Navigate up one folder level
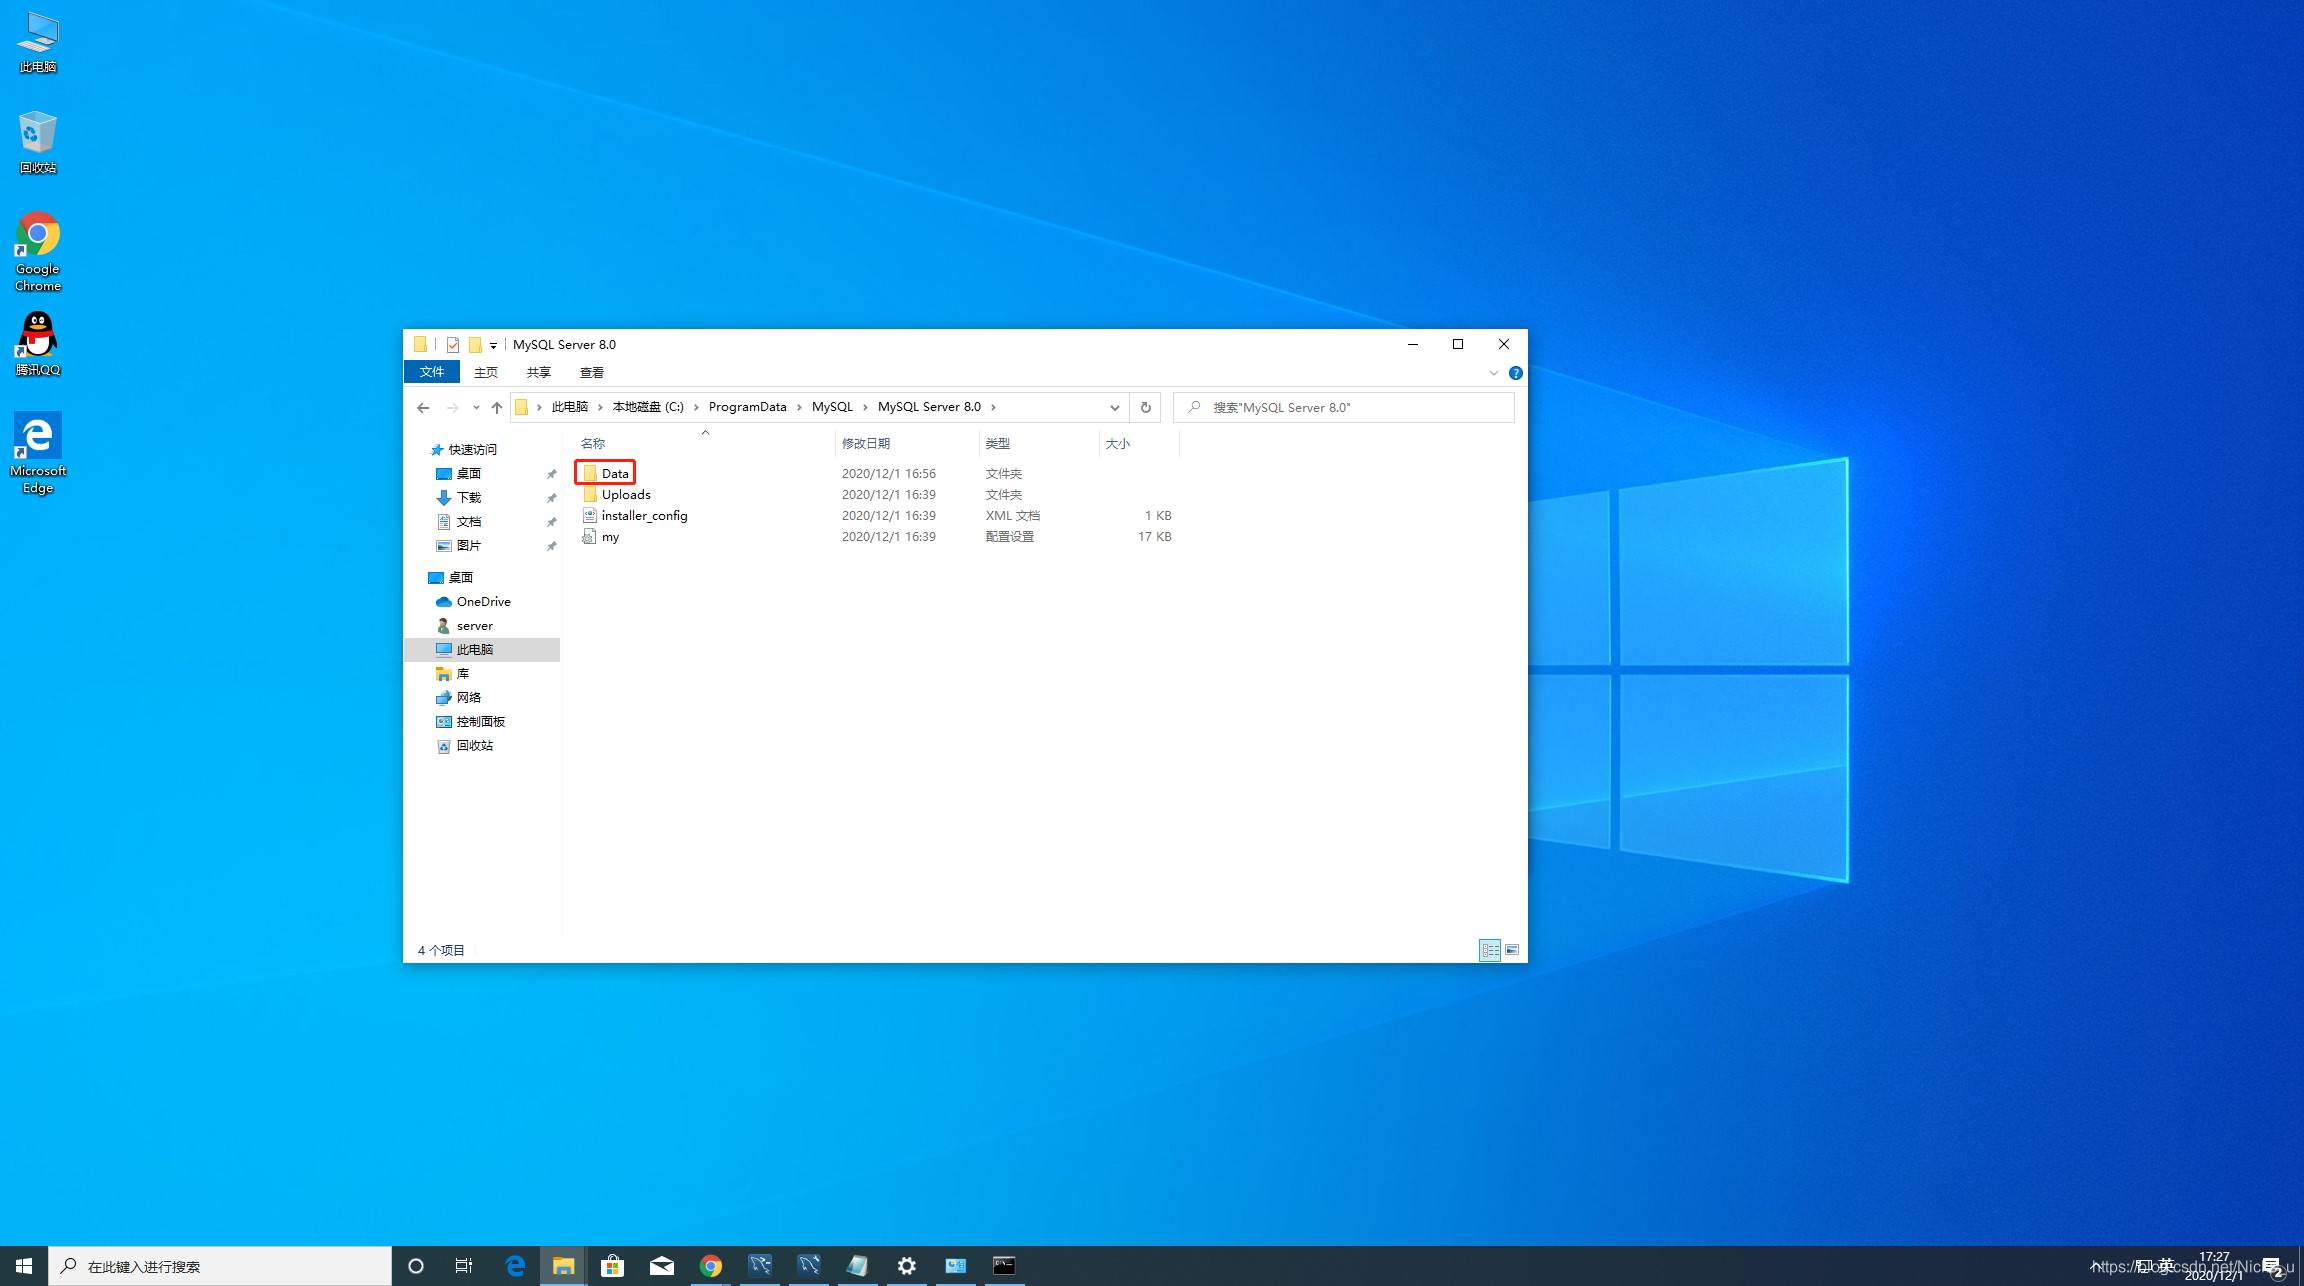 [497, 407]
